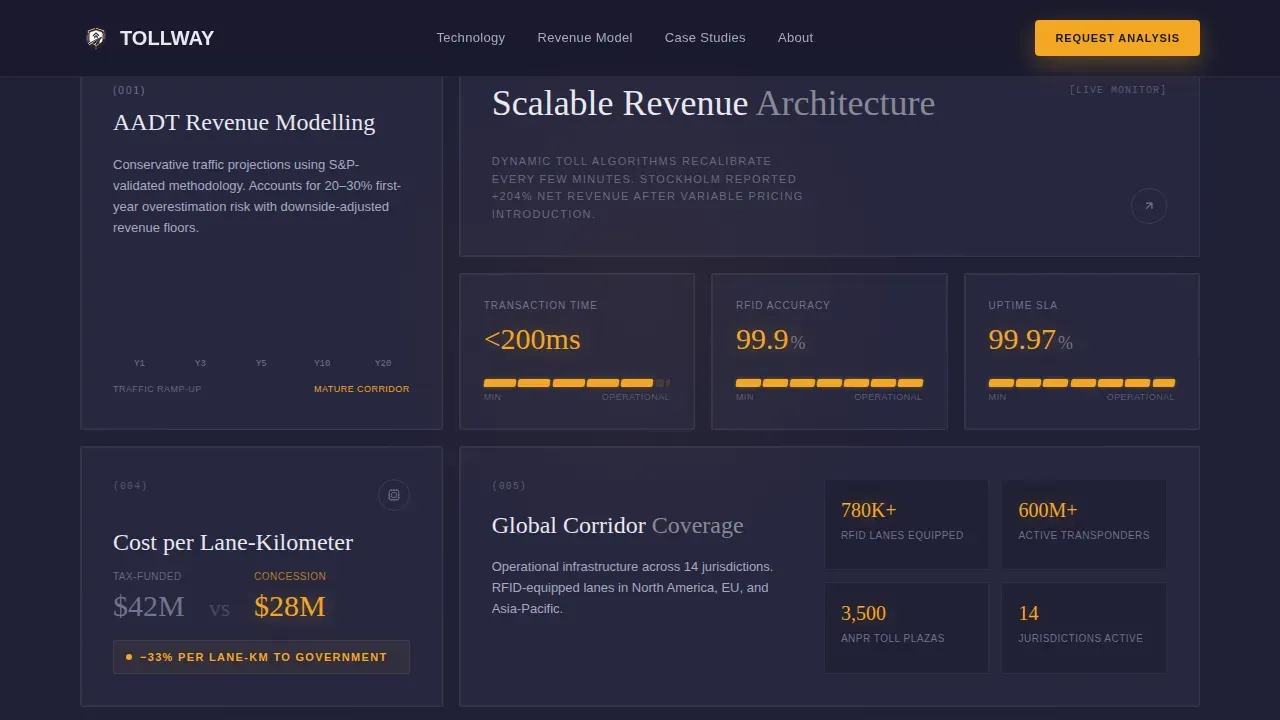The image size is (1280, 720).
Task: Click the conservative traffic projections paragraph
Action: tap(258, 196)
